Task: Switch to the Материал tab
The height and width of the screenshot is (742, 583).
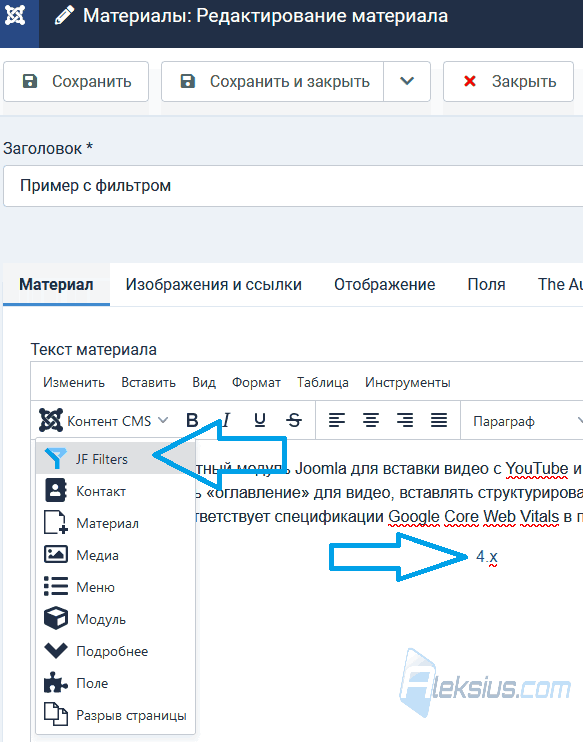Action: [56, 284]
